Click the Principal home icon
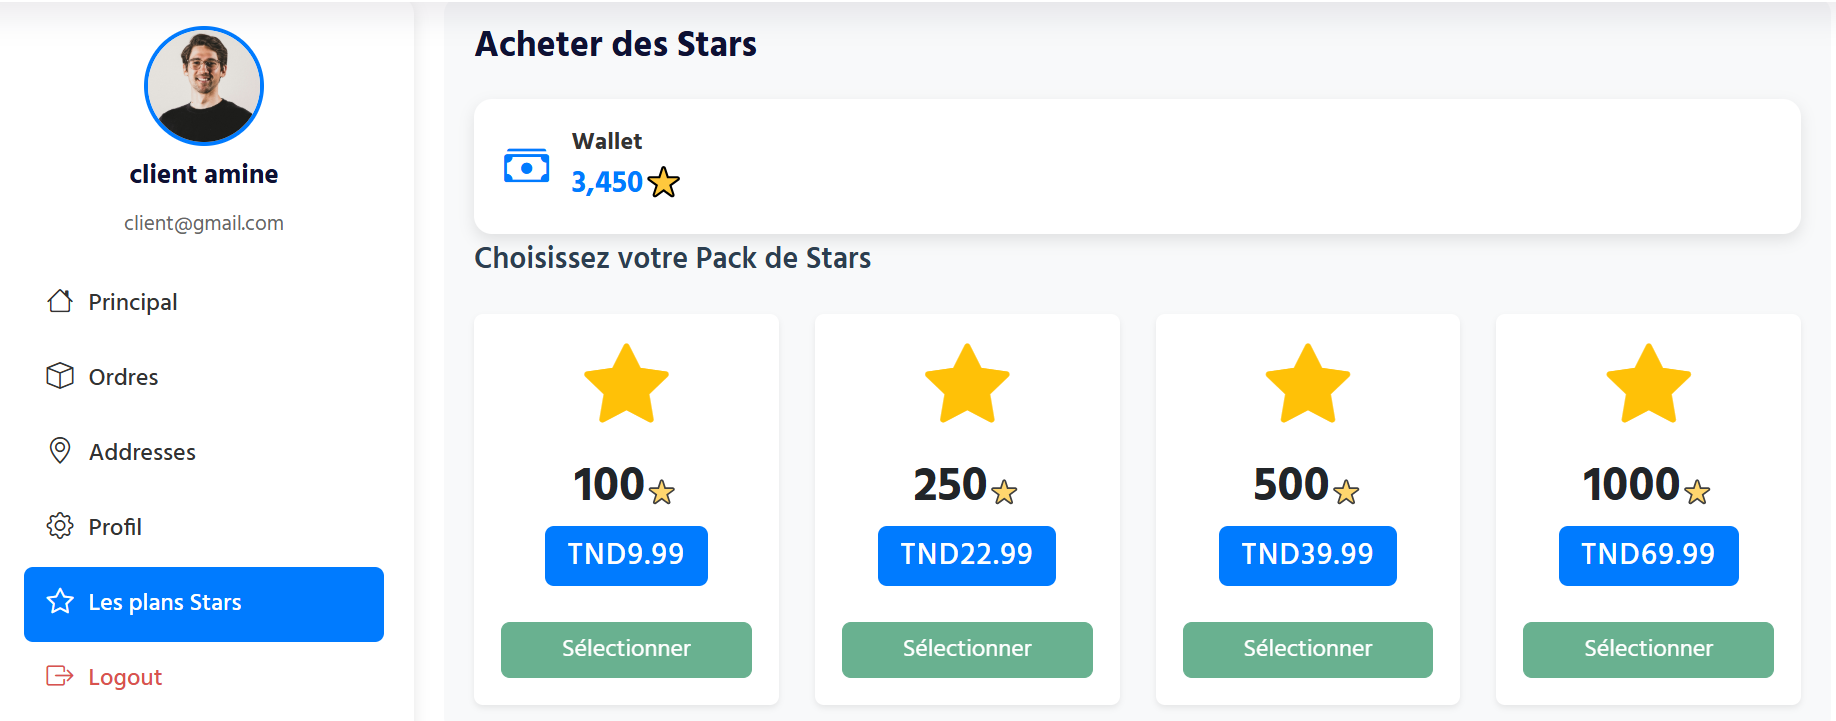 pos(60,301)
